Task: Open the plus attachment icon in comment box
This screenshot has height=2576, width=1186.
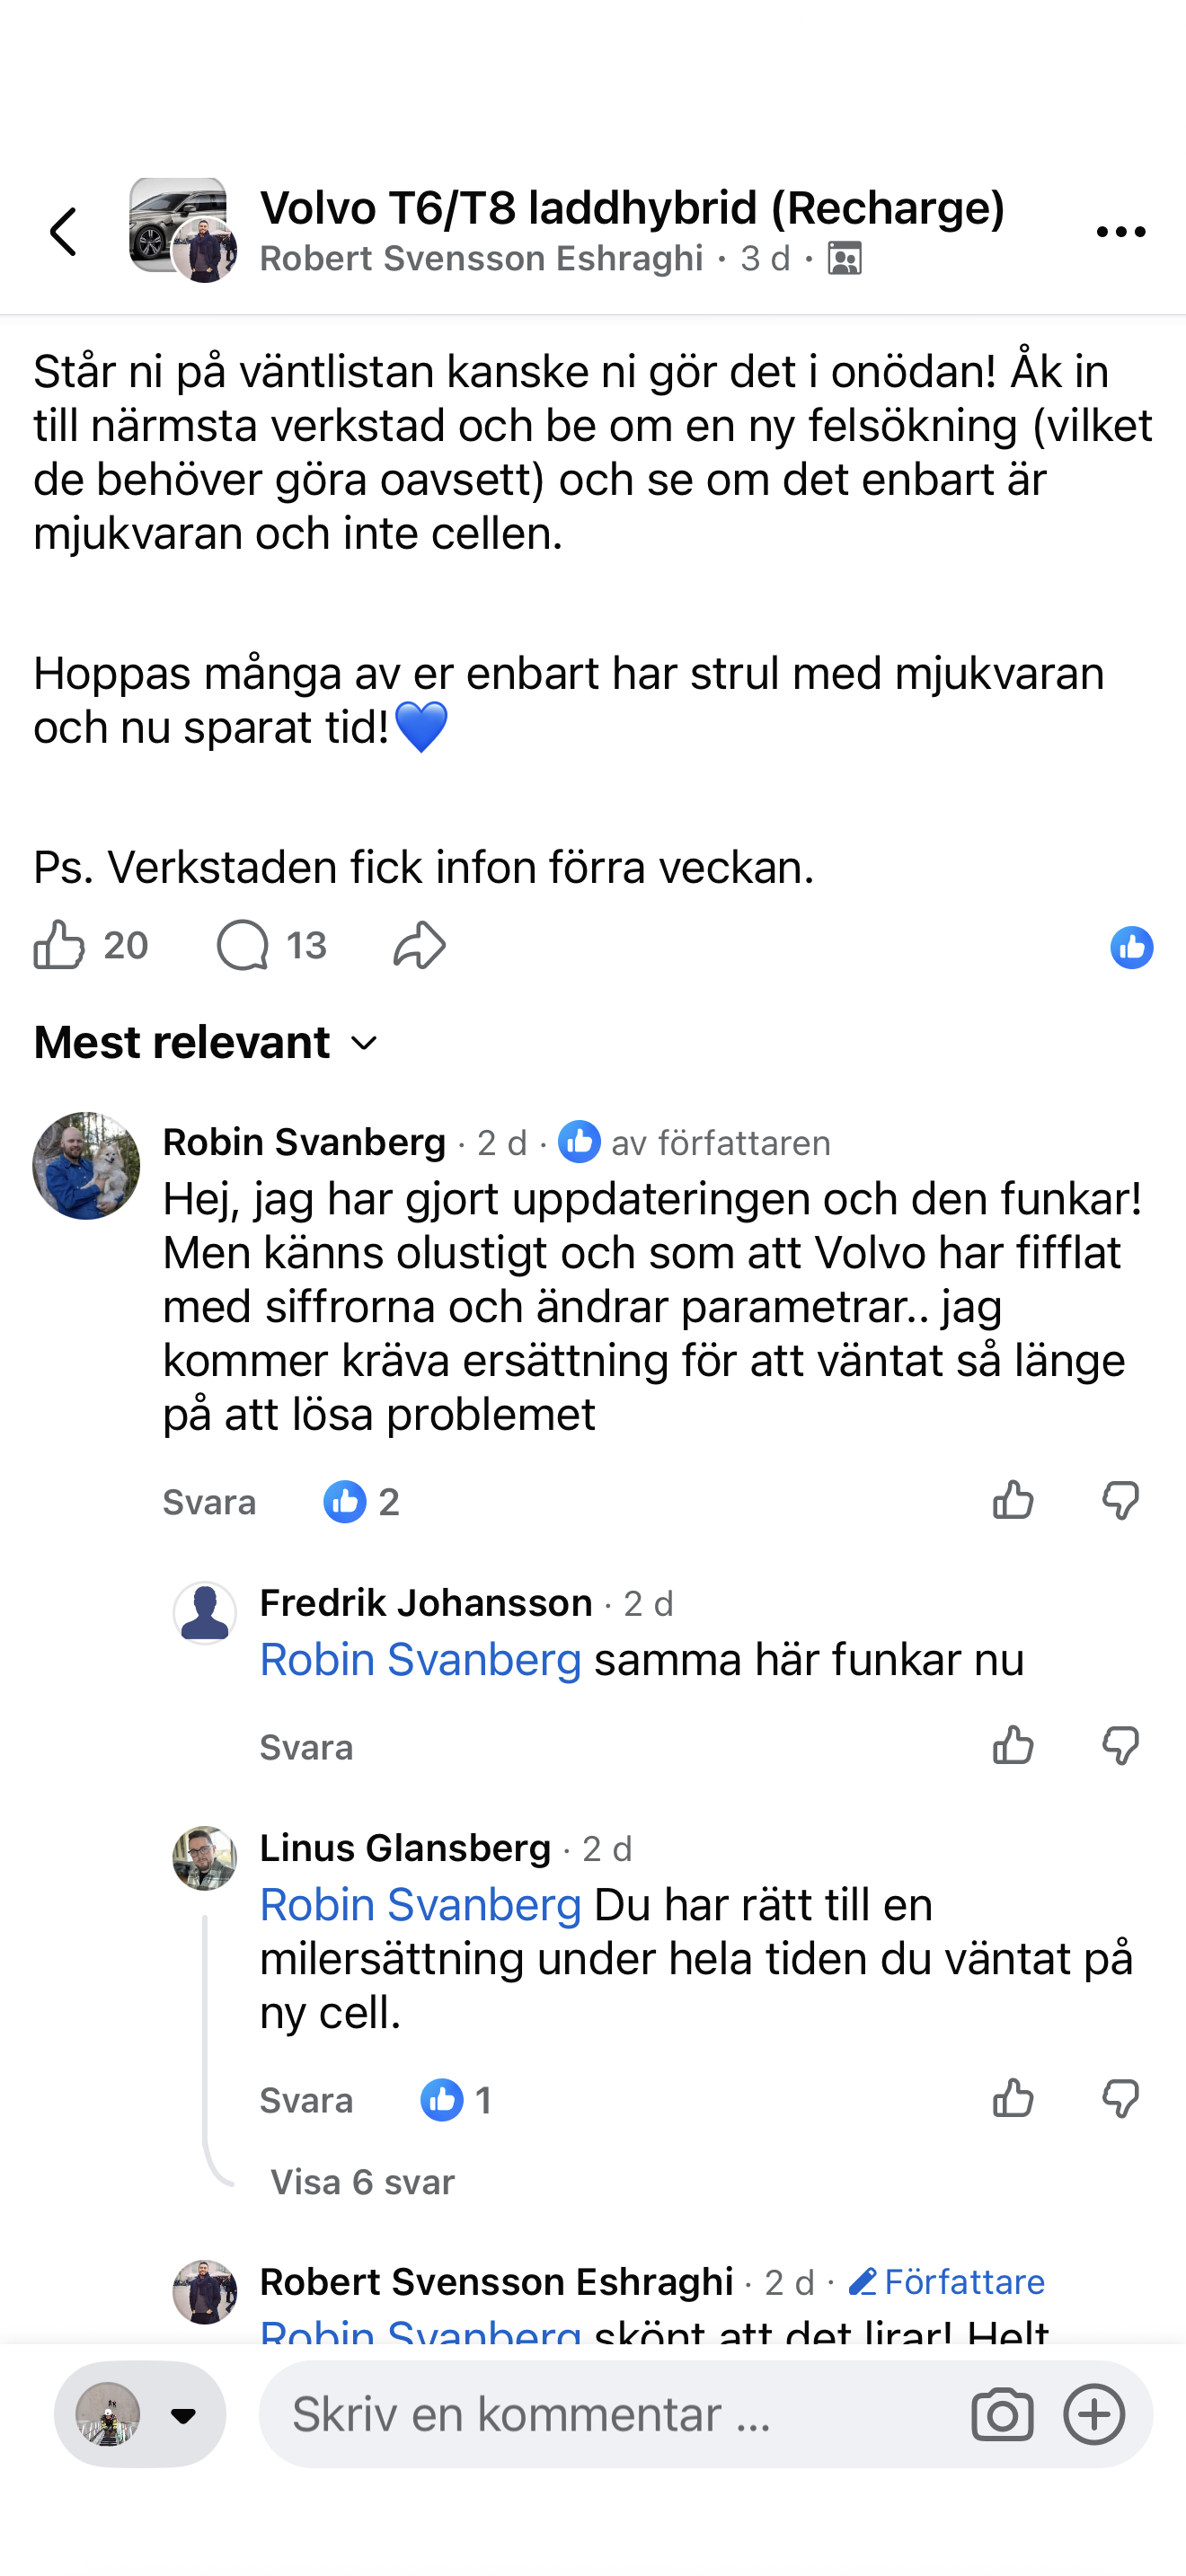Action: 1094,2414
